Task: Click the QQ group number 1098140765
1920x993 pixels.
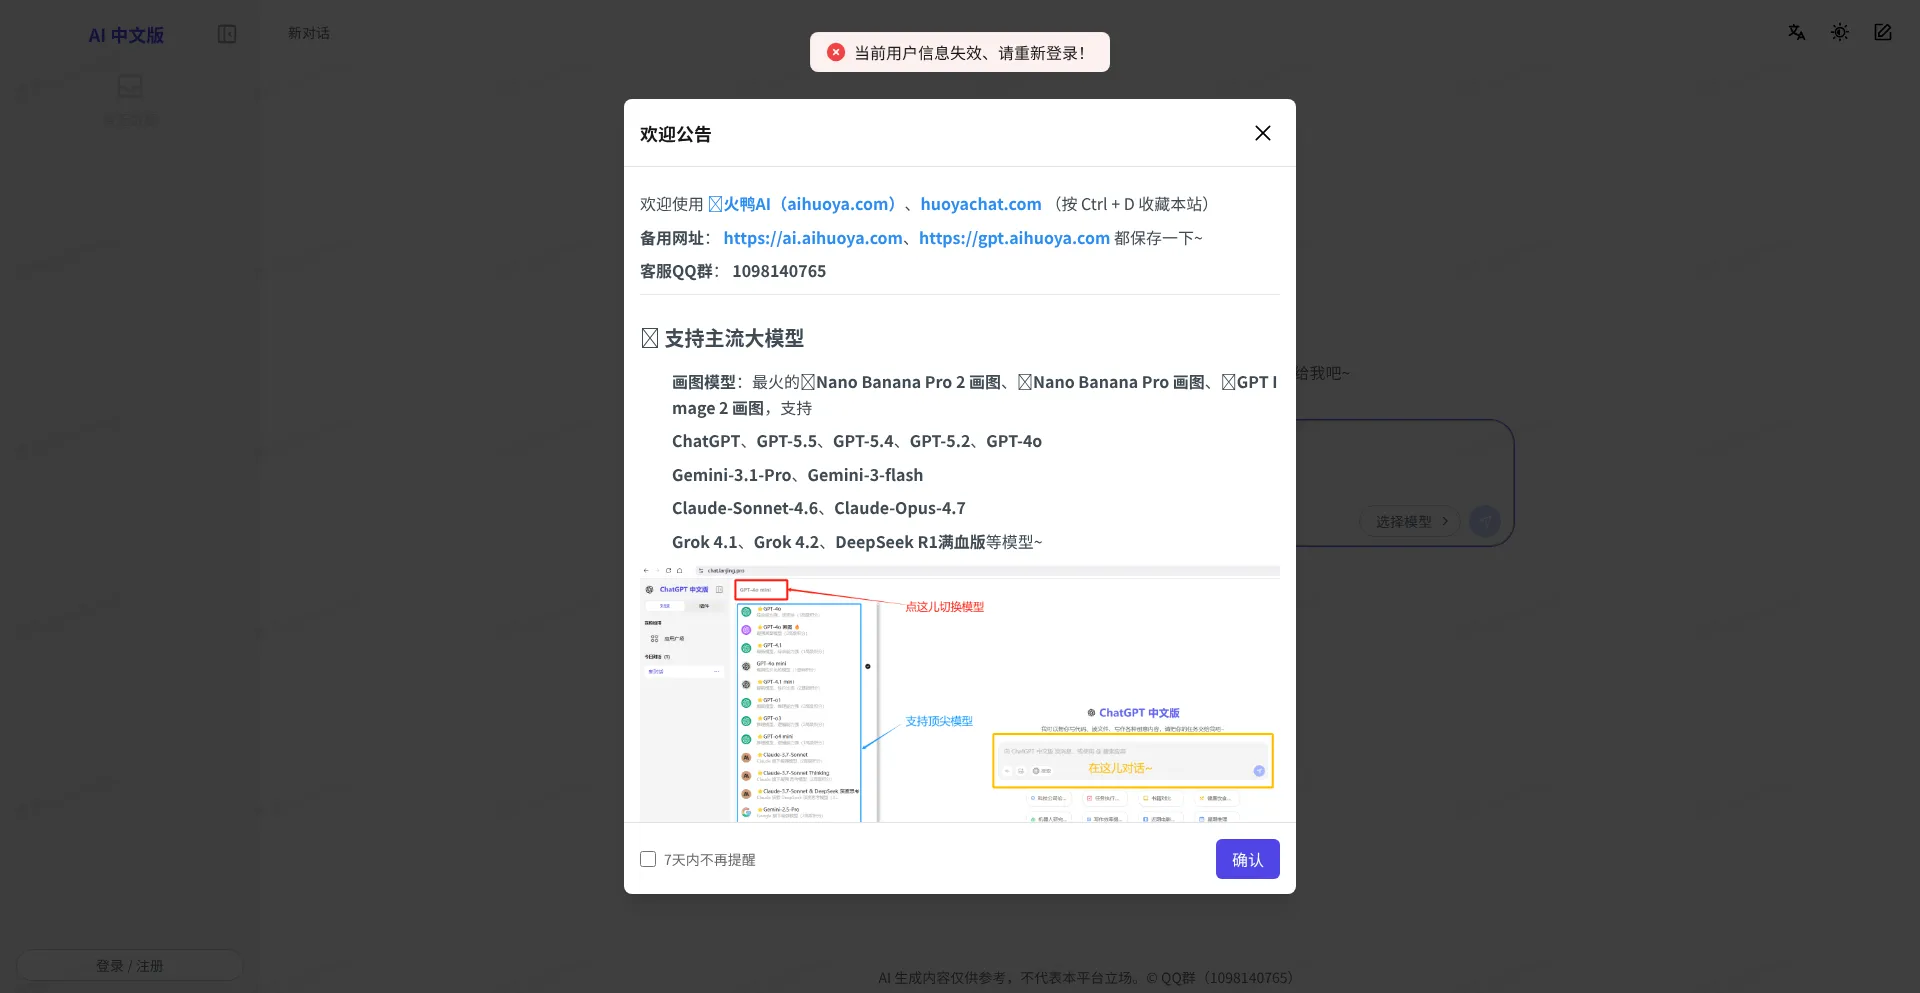Action: (779, 271)
